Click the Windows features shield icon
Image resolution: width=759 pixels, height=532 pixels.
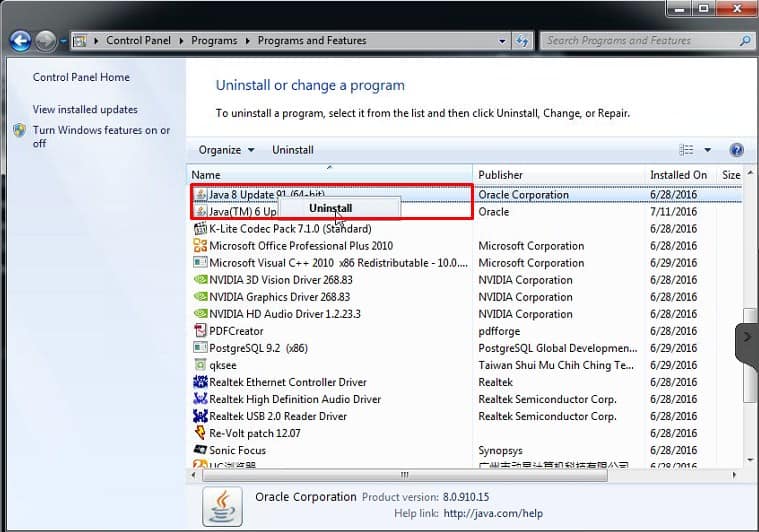[x=19, y=130]
